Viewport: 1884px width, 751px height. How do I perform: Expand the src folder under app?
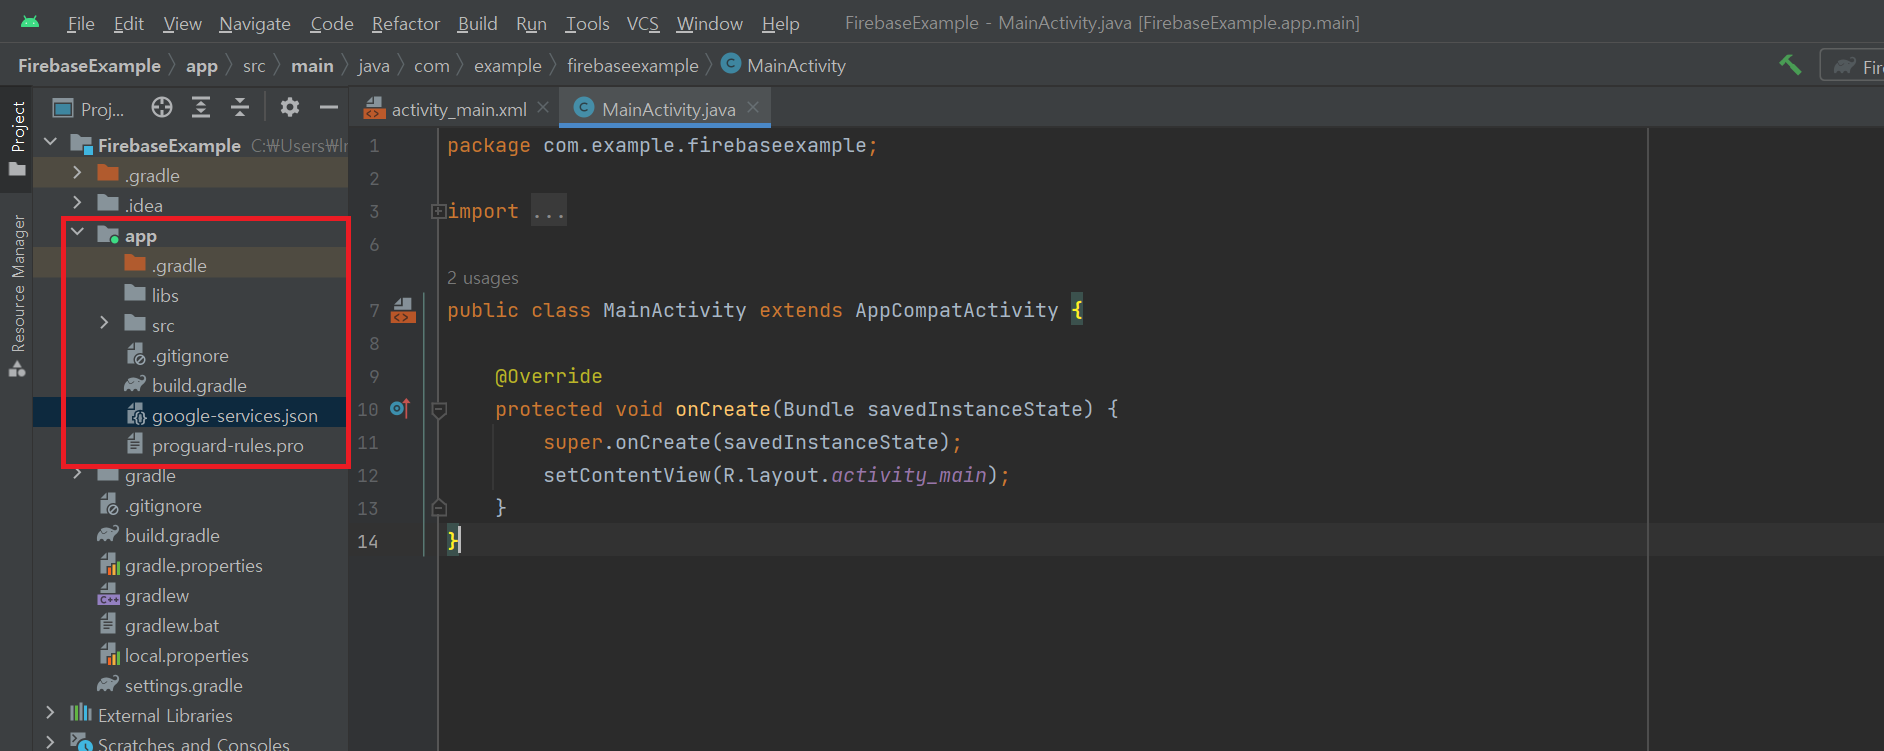click(104, 323)
